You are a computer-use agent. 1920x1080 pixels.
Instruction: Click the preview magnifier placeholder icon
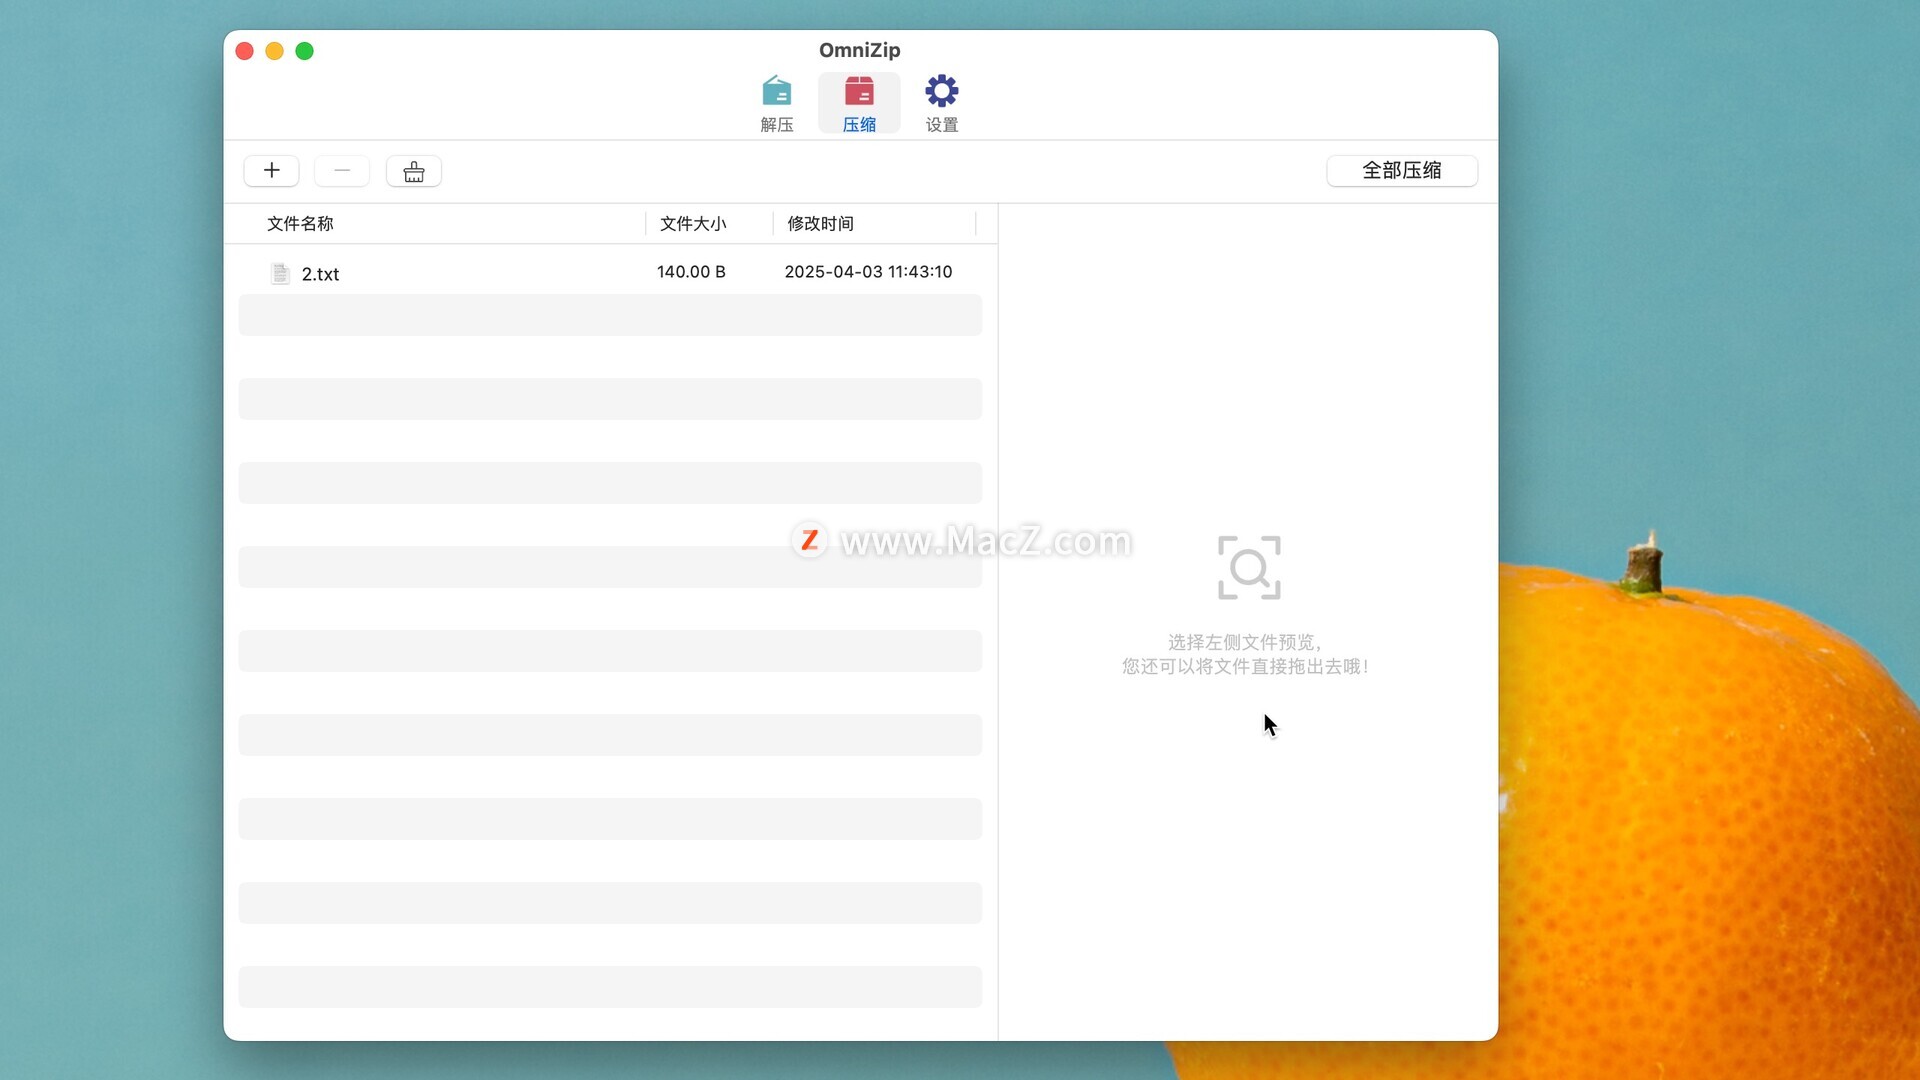click(1249, 568)
